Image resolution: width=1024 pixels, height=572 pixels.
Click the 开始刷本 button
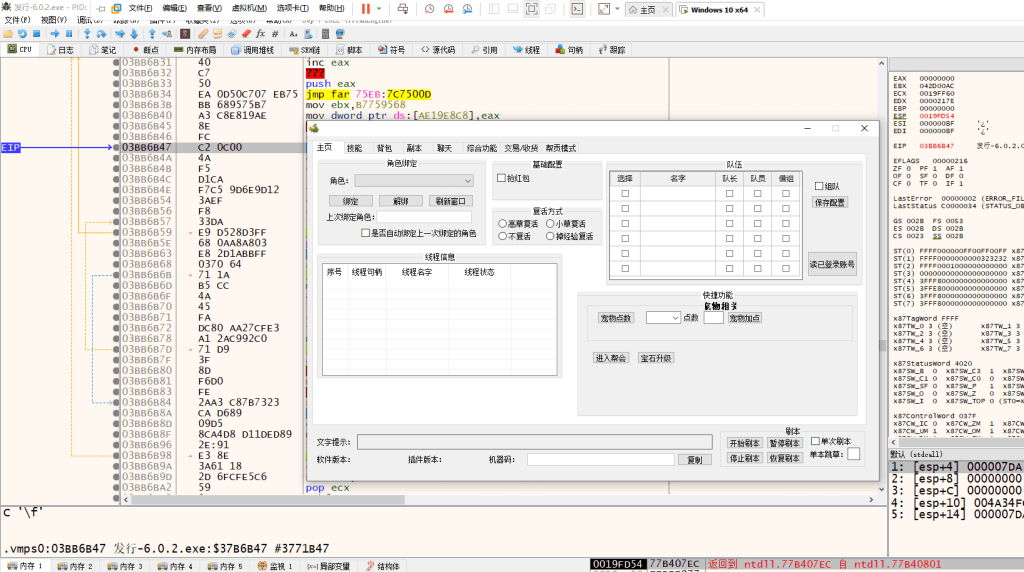744,443
